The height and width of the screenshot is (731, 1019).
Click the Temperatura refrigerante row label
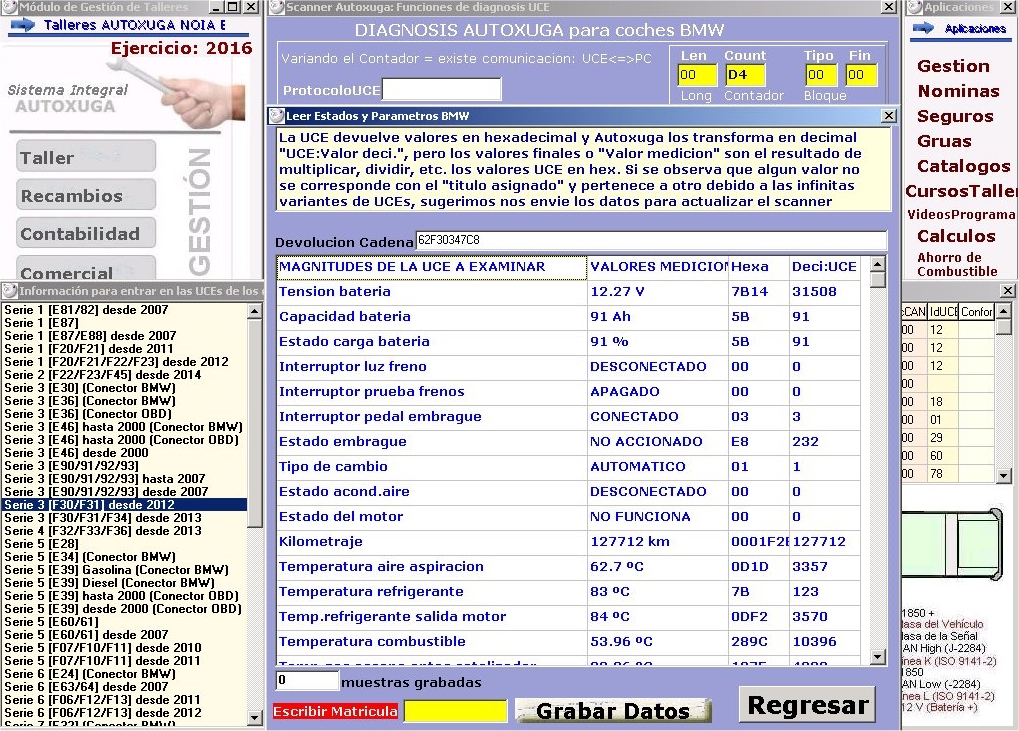[371, 592]
